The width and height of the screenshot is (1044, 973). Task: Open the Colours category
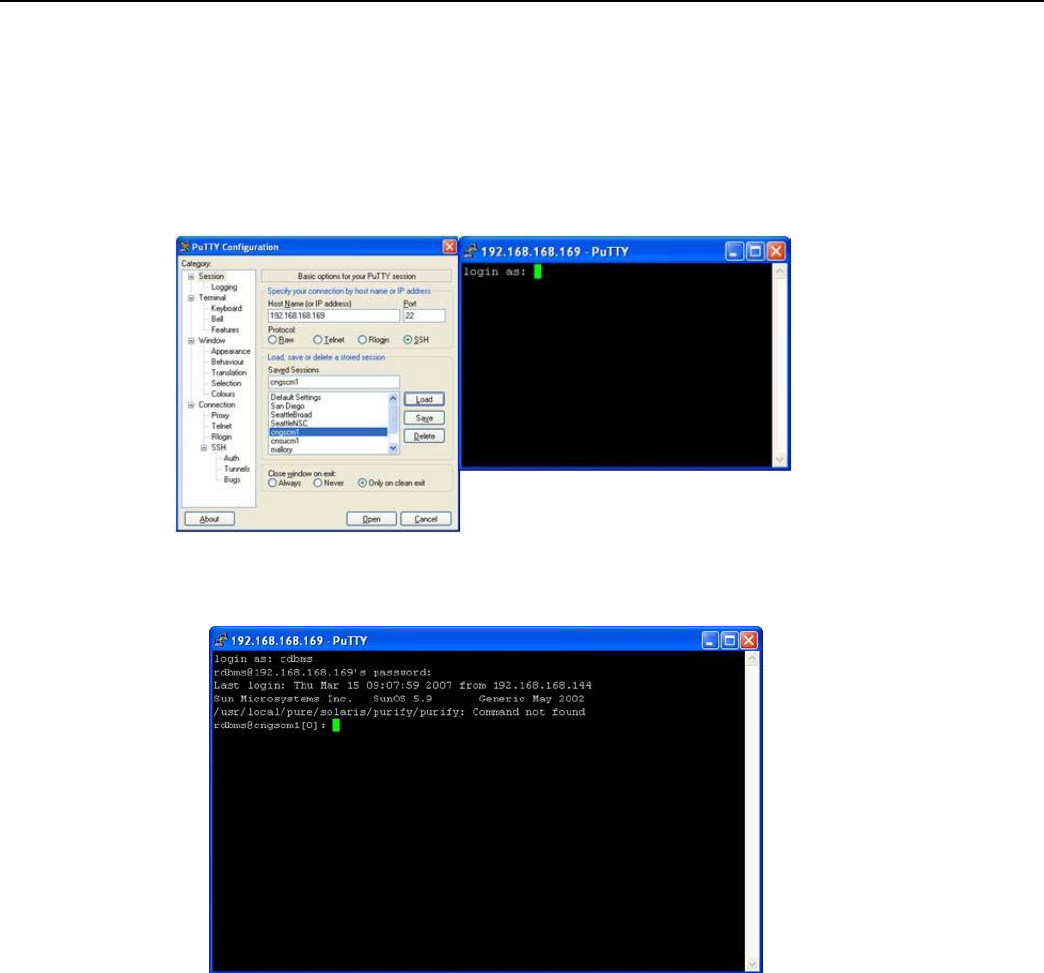[223, 394]
